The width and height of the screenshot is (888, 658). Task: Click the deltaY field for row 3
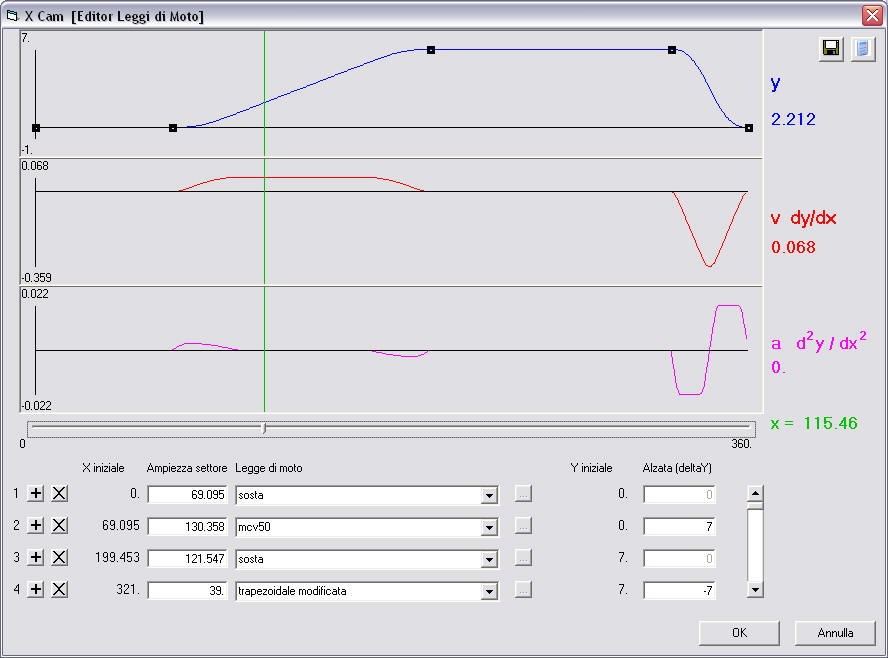click(679, 558)
